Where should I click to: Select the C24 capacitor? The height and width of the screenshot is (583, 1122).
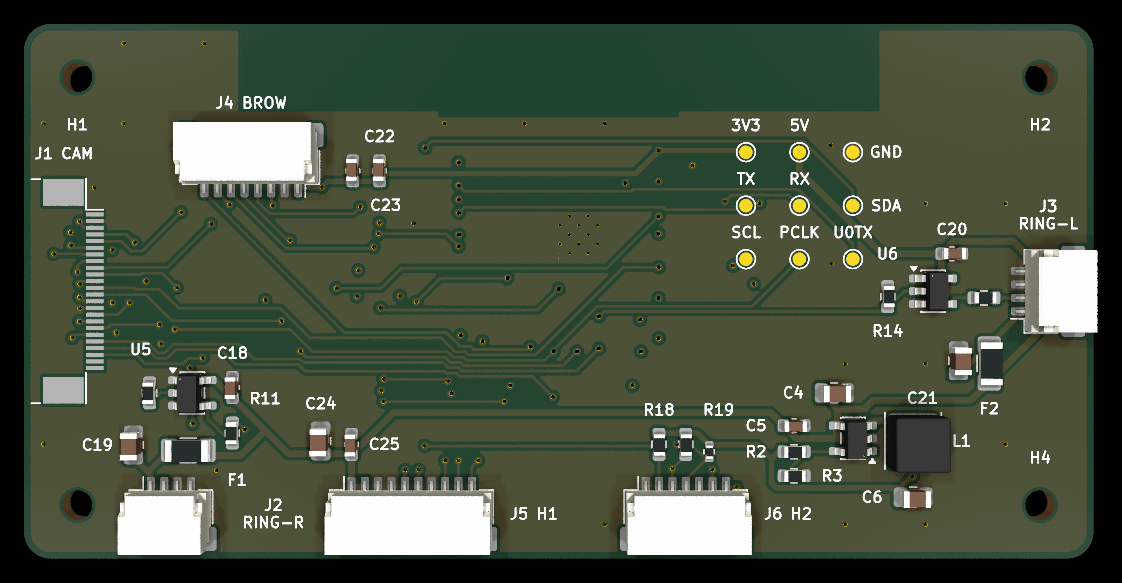click(320, 441)
